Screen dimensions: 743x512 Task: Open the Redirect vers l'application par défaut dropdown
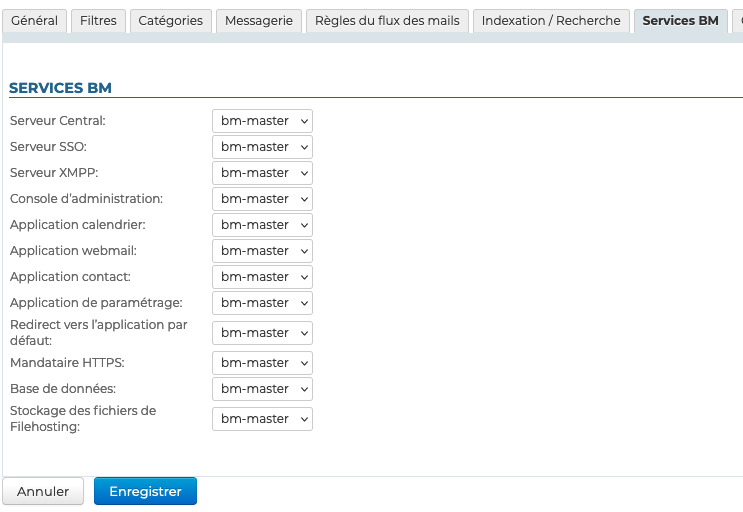pyautogui.click(x=262, y=333)
